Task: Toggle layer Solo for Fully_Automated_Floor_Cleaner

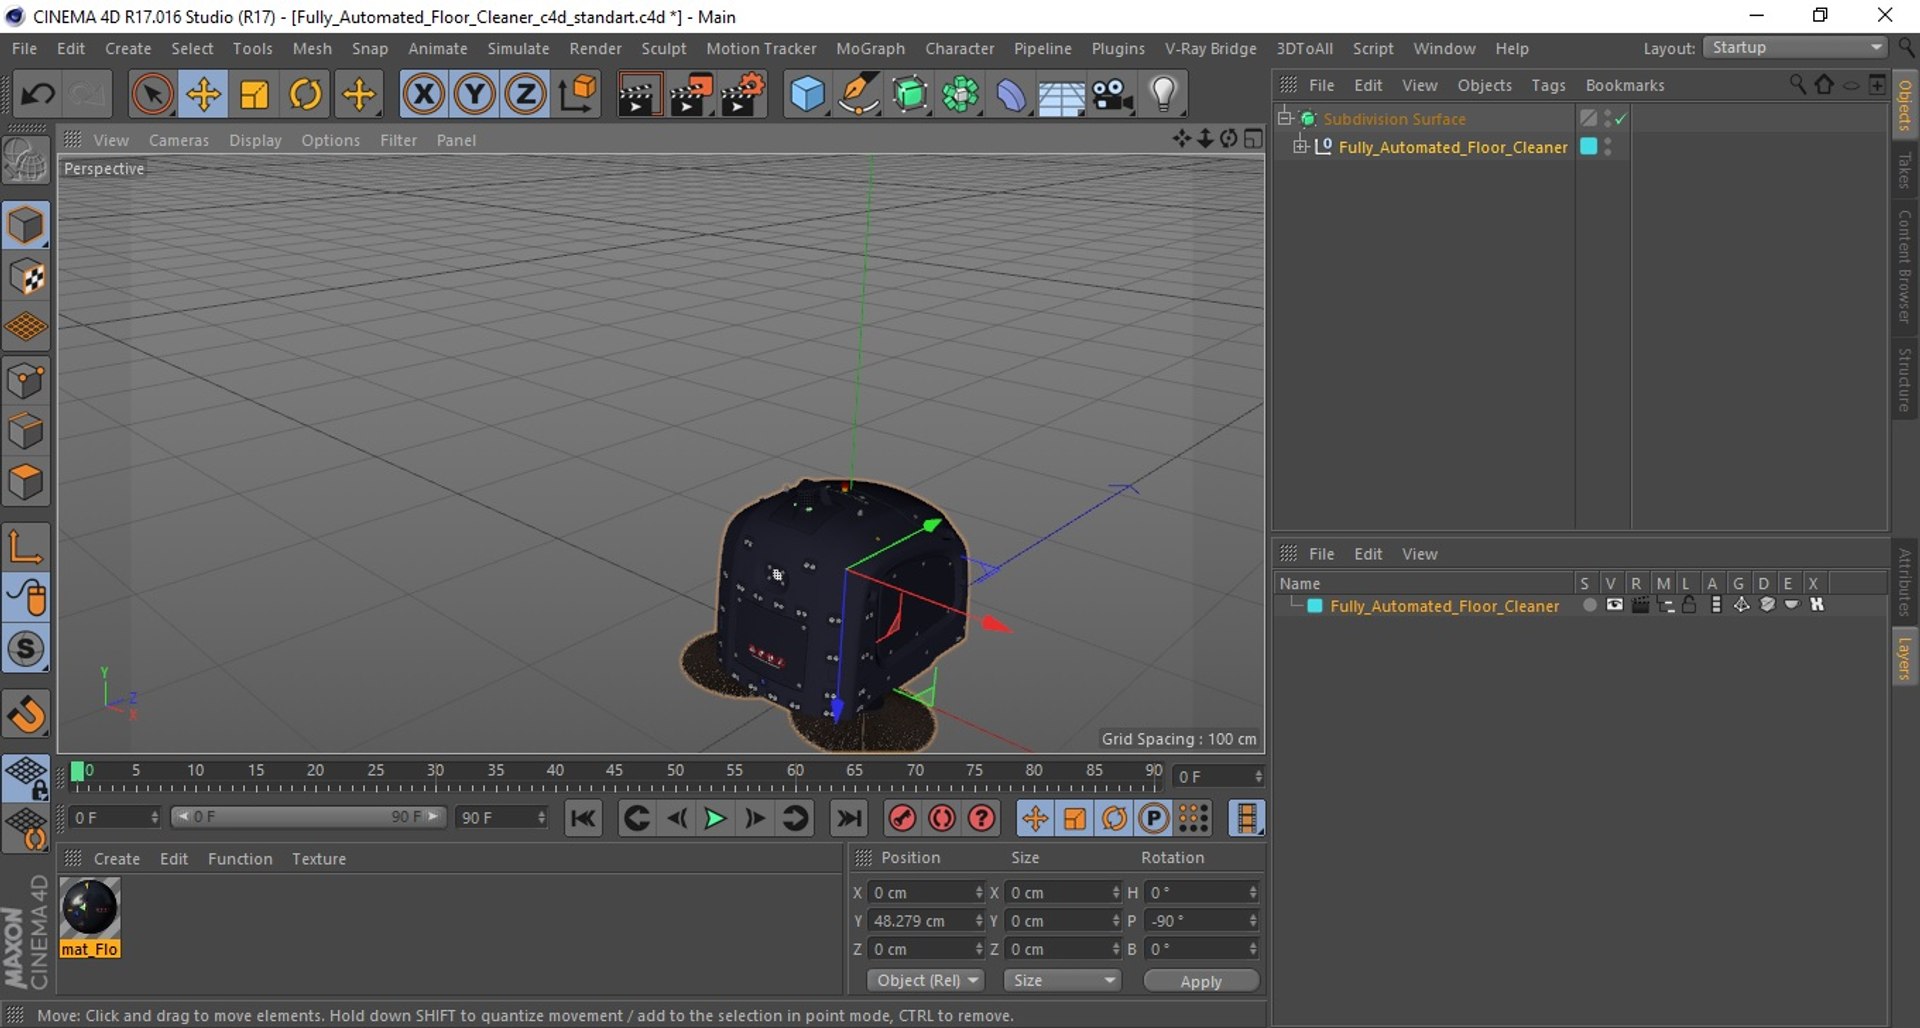Action: click(x=1589, y=606)
